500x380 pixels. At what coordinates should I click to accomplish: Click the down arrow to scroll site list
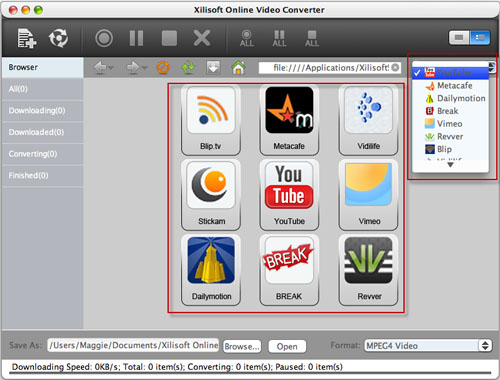(x=450, y=165)
